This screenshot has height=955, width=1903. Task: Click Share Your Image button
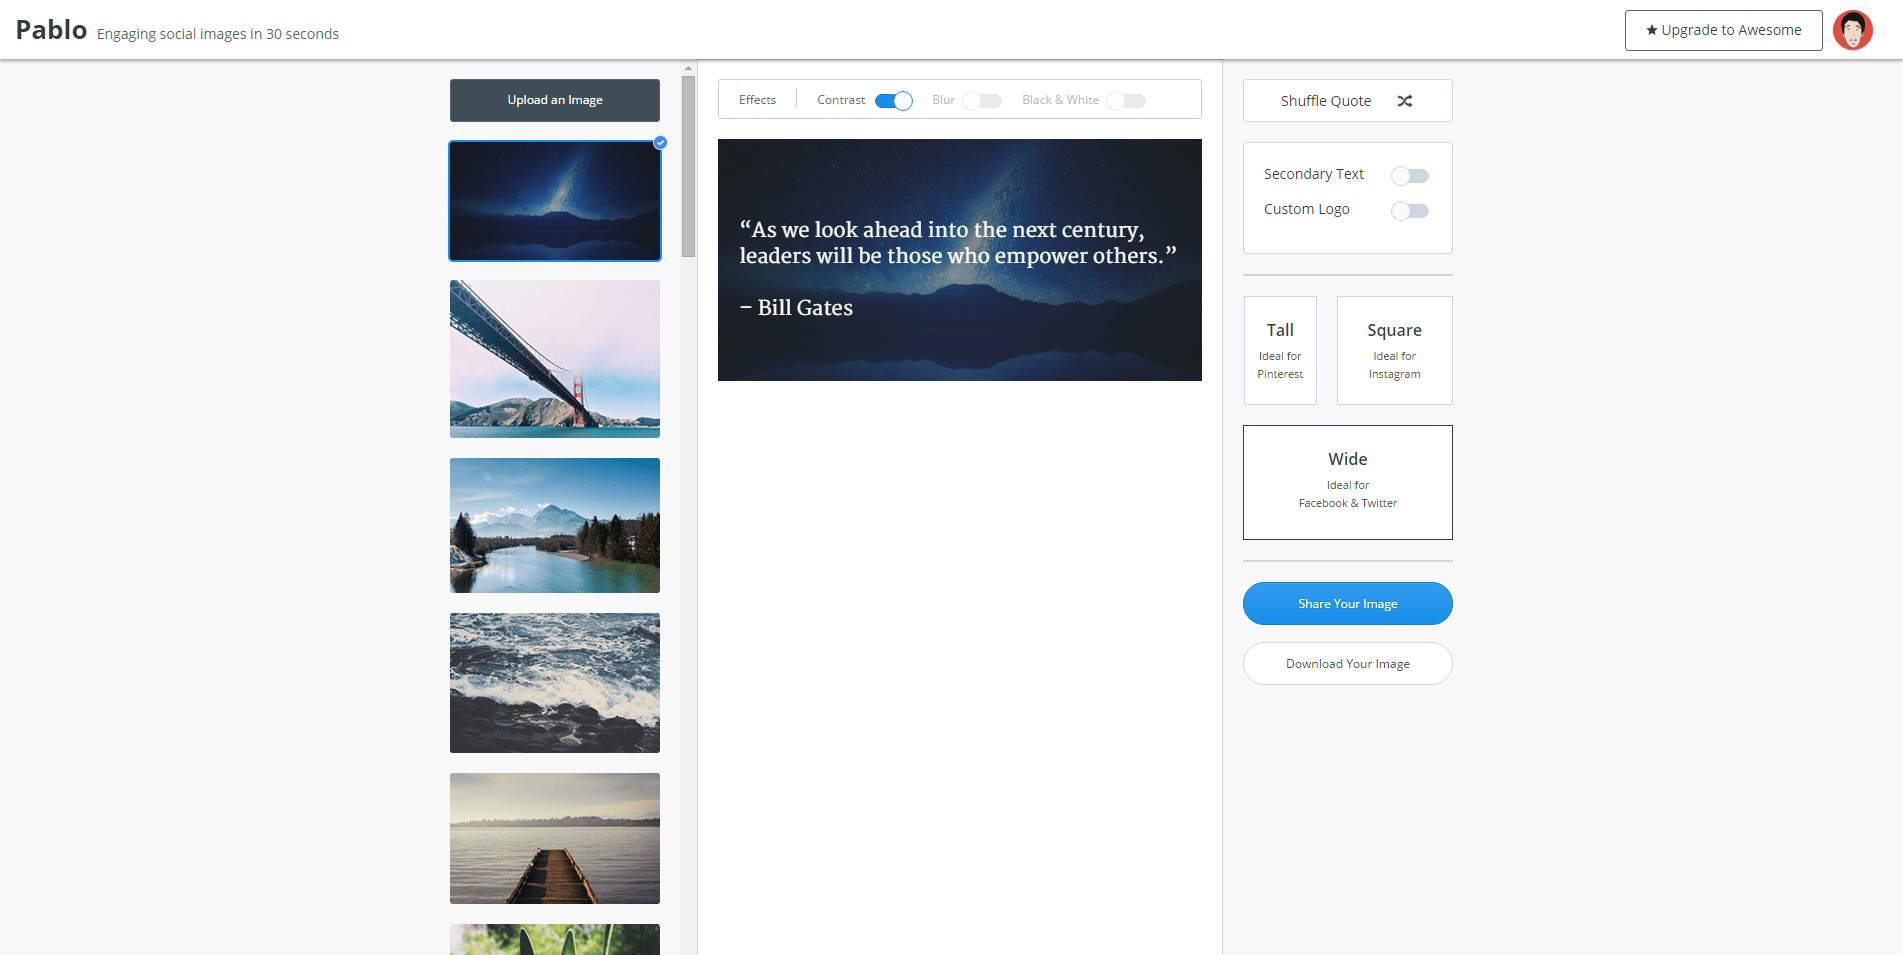click(x=1348, y=604)
